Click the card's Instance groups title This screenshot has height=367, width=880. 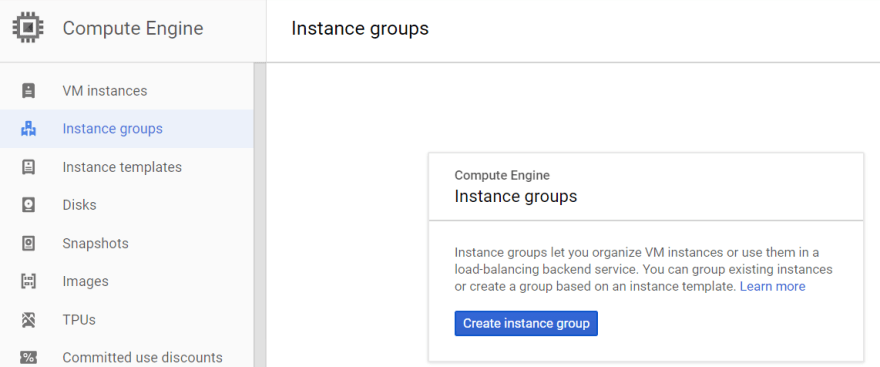pos(516,196)
